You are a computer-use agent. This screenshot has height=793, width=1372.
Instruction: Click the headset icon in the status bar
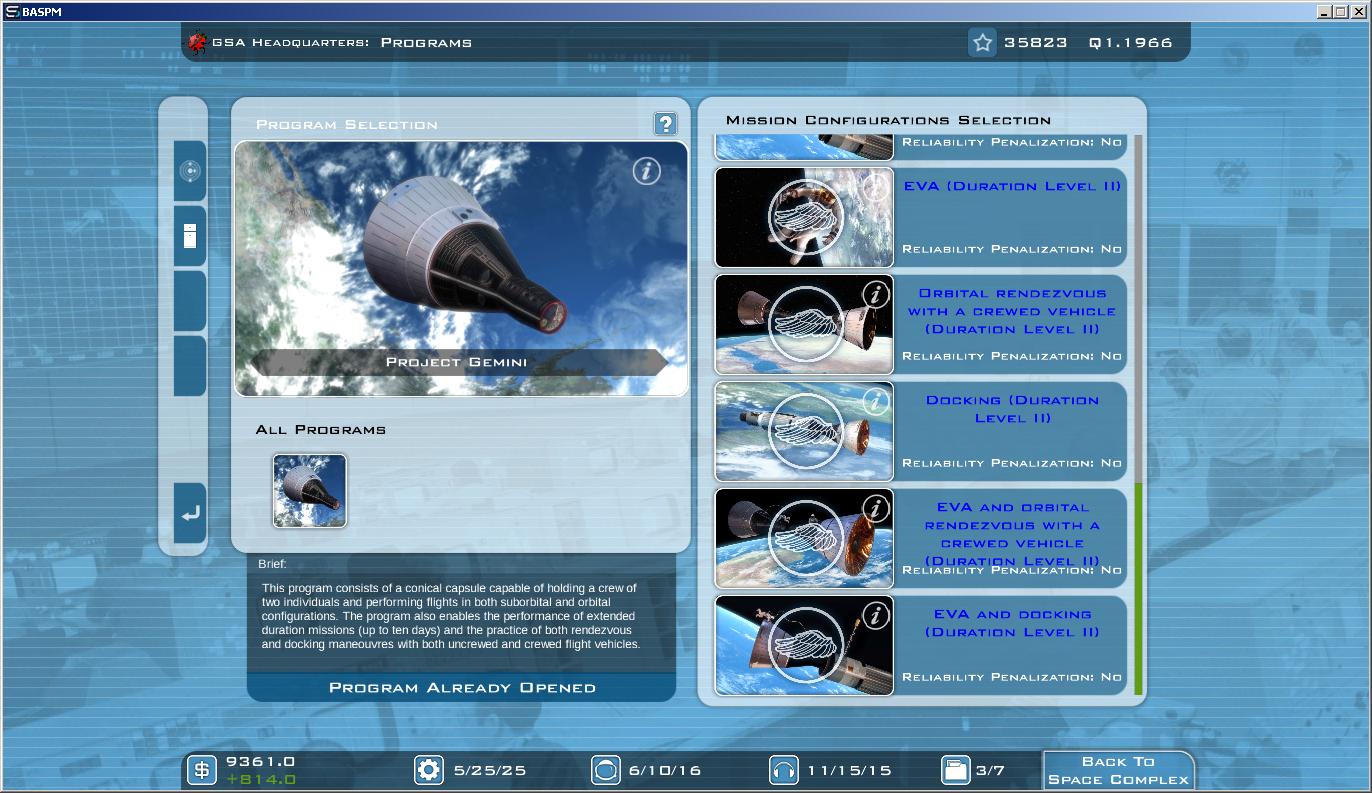783,770
